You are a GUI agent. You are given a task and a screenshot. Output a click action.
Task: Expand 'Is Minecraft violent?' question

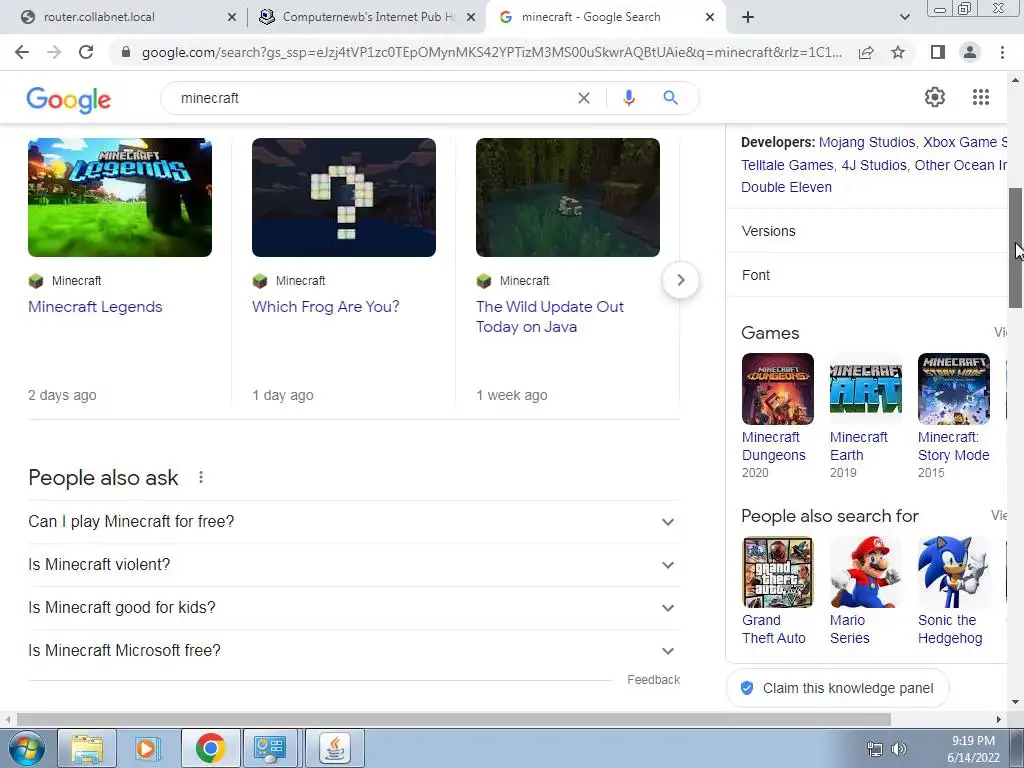[x=354, y=565]
